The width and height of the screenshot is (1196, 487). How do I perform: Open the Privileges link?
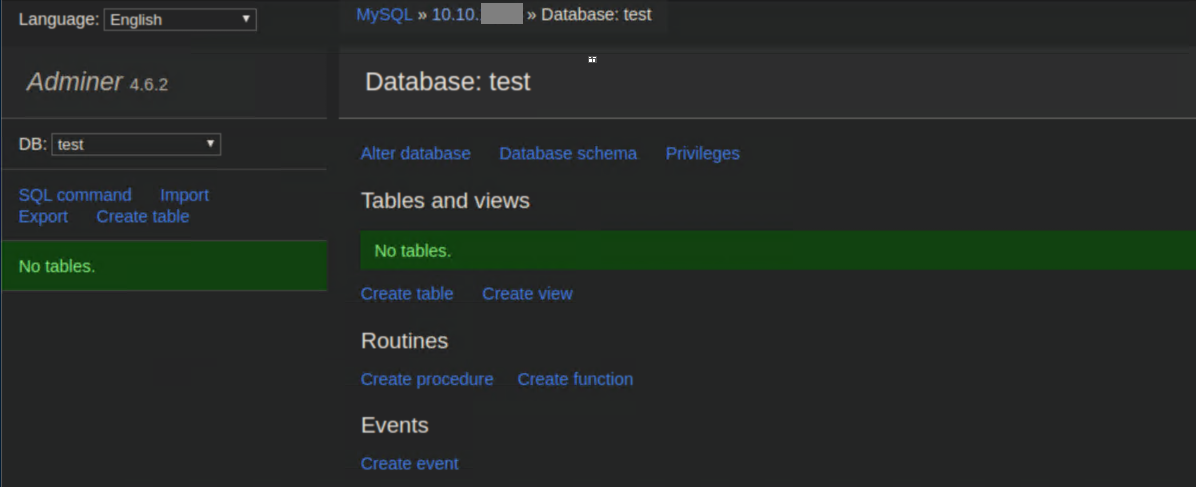coord(702,153)
